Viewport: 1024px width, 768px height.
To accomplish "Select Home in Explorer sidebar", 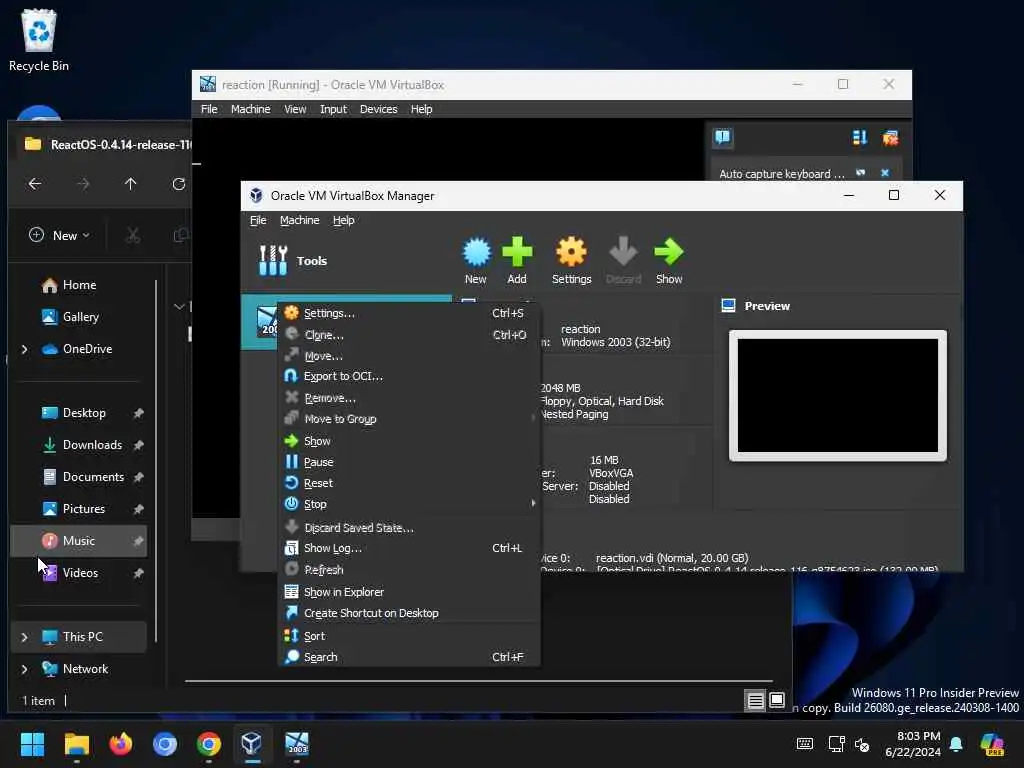I will pos(78,285).
